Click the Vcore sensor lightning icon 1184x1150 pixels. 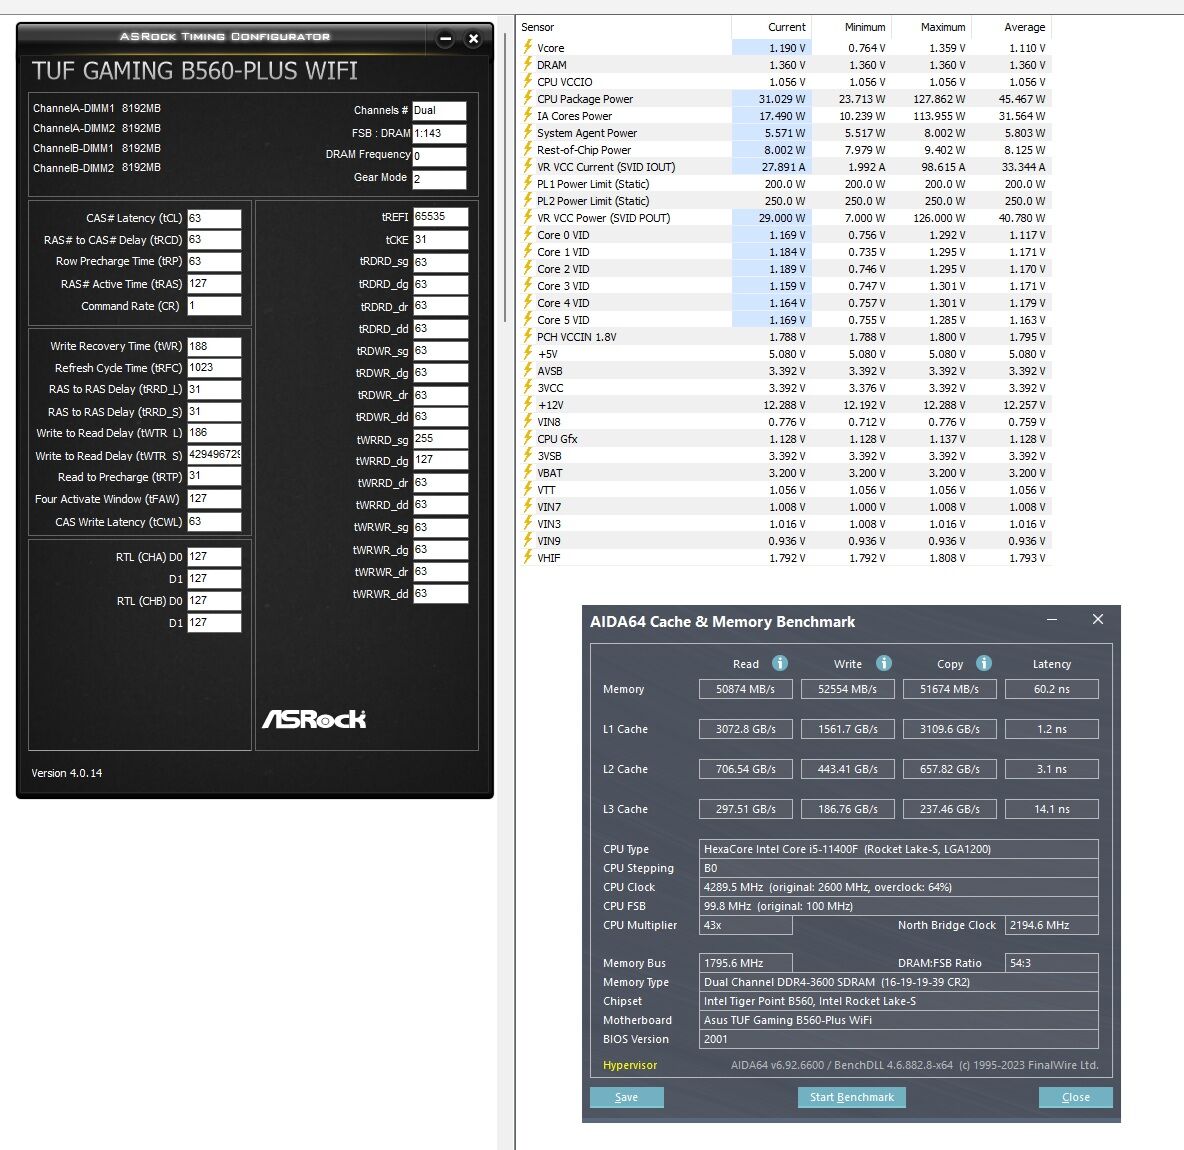click(528, 47)
